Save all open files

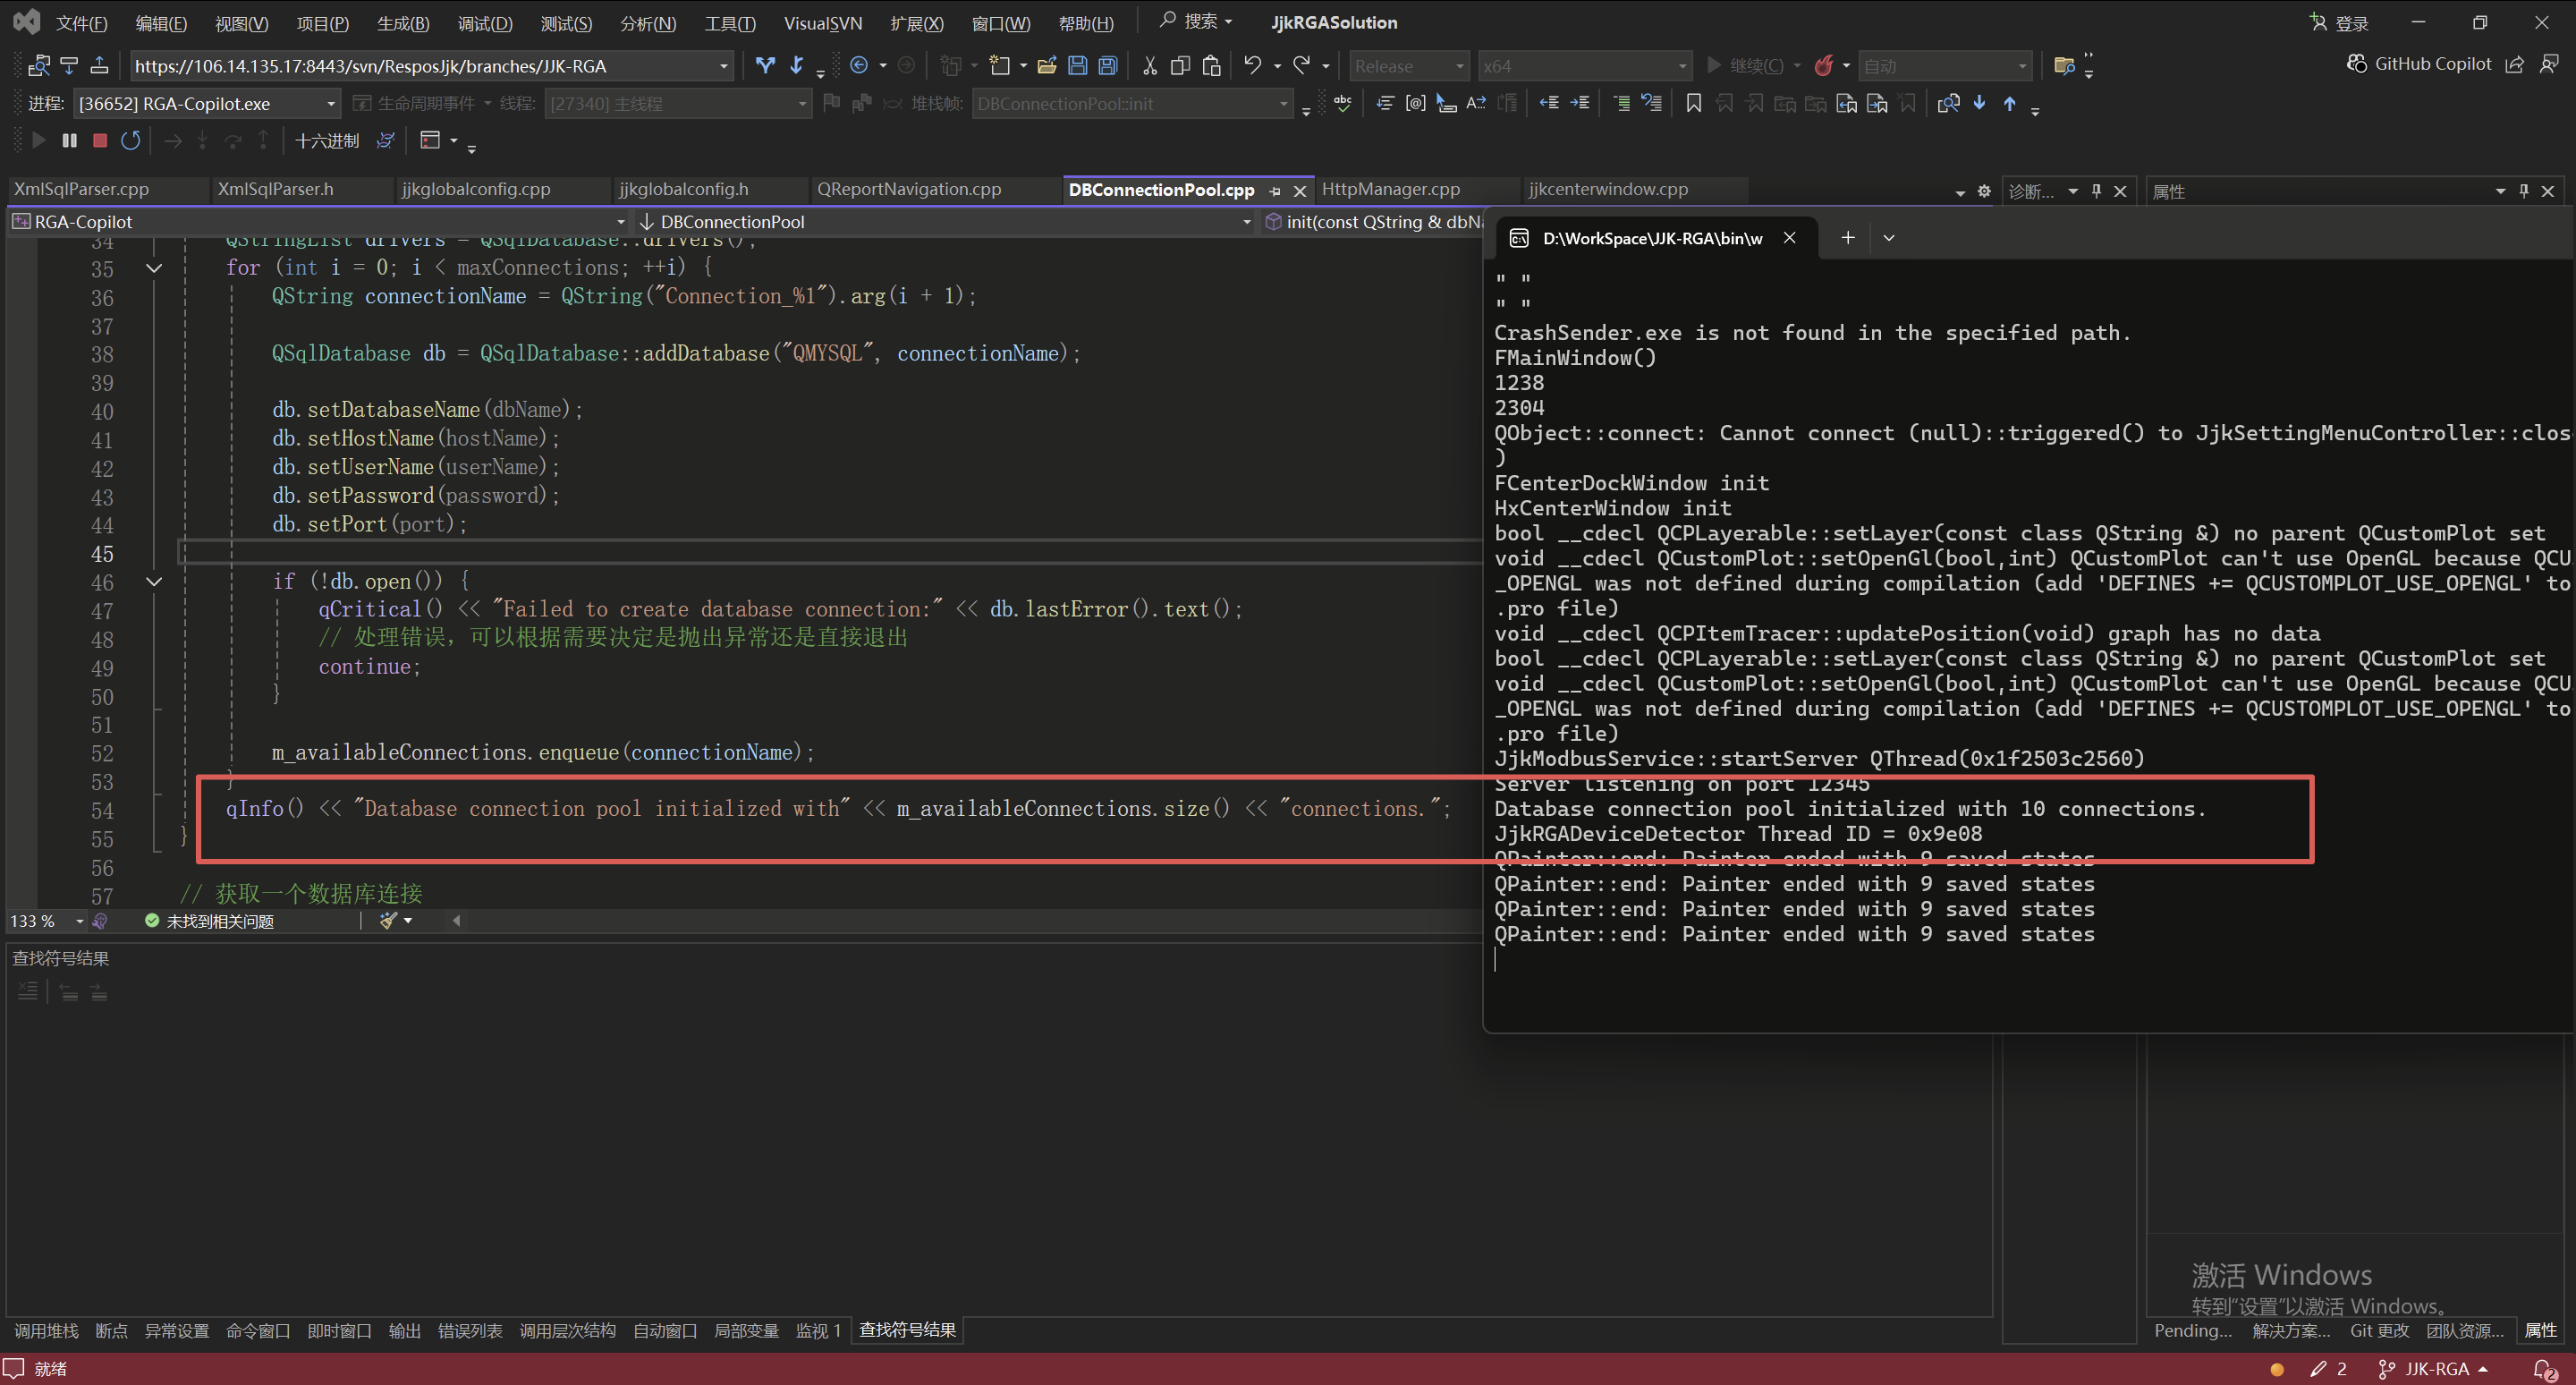(1108, 65)
